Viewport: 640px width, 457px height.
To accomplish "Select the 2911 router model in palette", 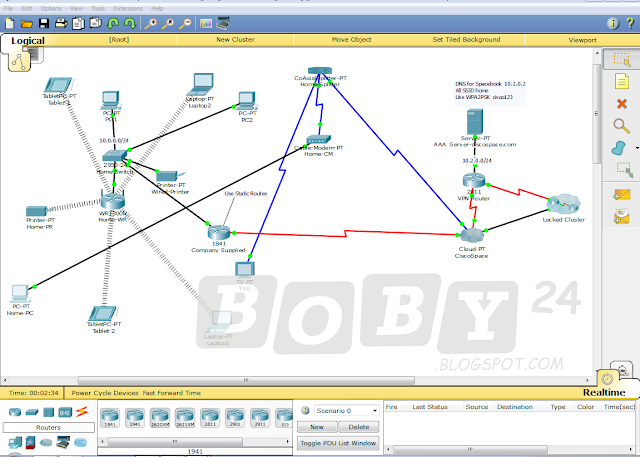I will pos(260,418).
